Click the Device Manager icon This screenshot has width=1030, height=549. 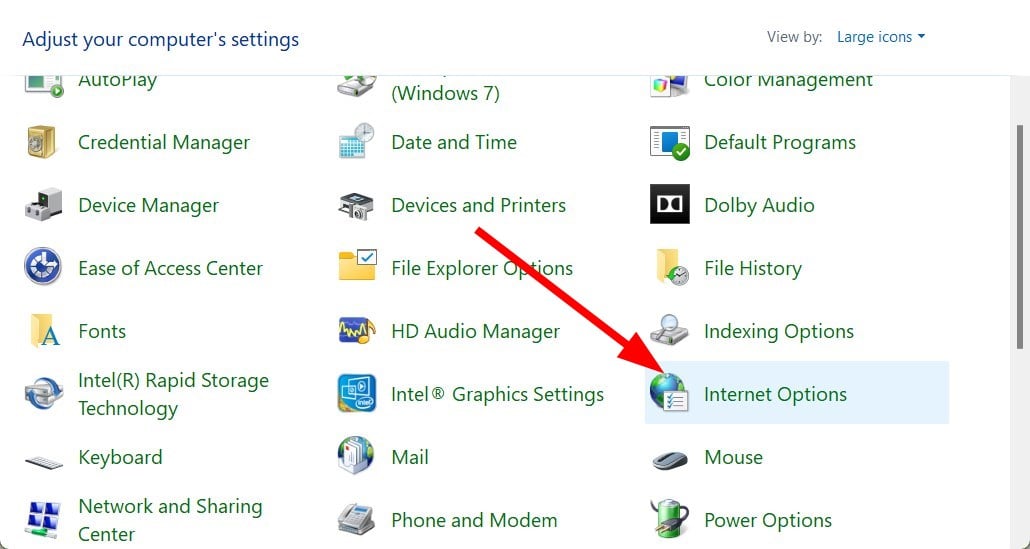pyautogui.click(x=43, y=204)
